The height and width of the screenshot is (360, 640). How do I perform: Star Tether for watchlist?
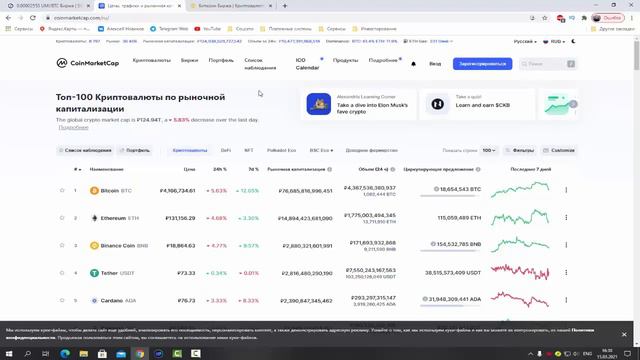62,273
